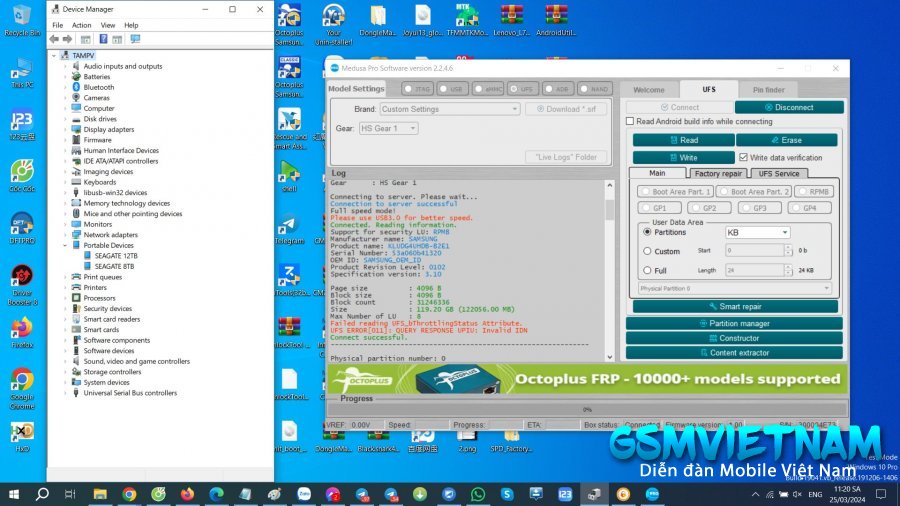Screen dimensions: 900x506
Task: Click the Length input field
Action: [754, 270]
